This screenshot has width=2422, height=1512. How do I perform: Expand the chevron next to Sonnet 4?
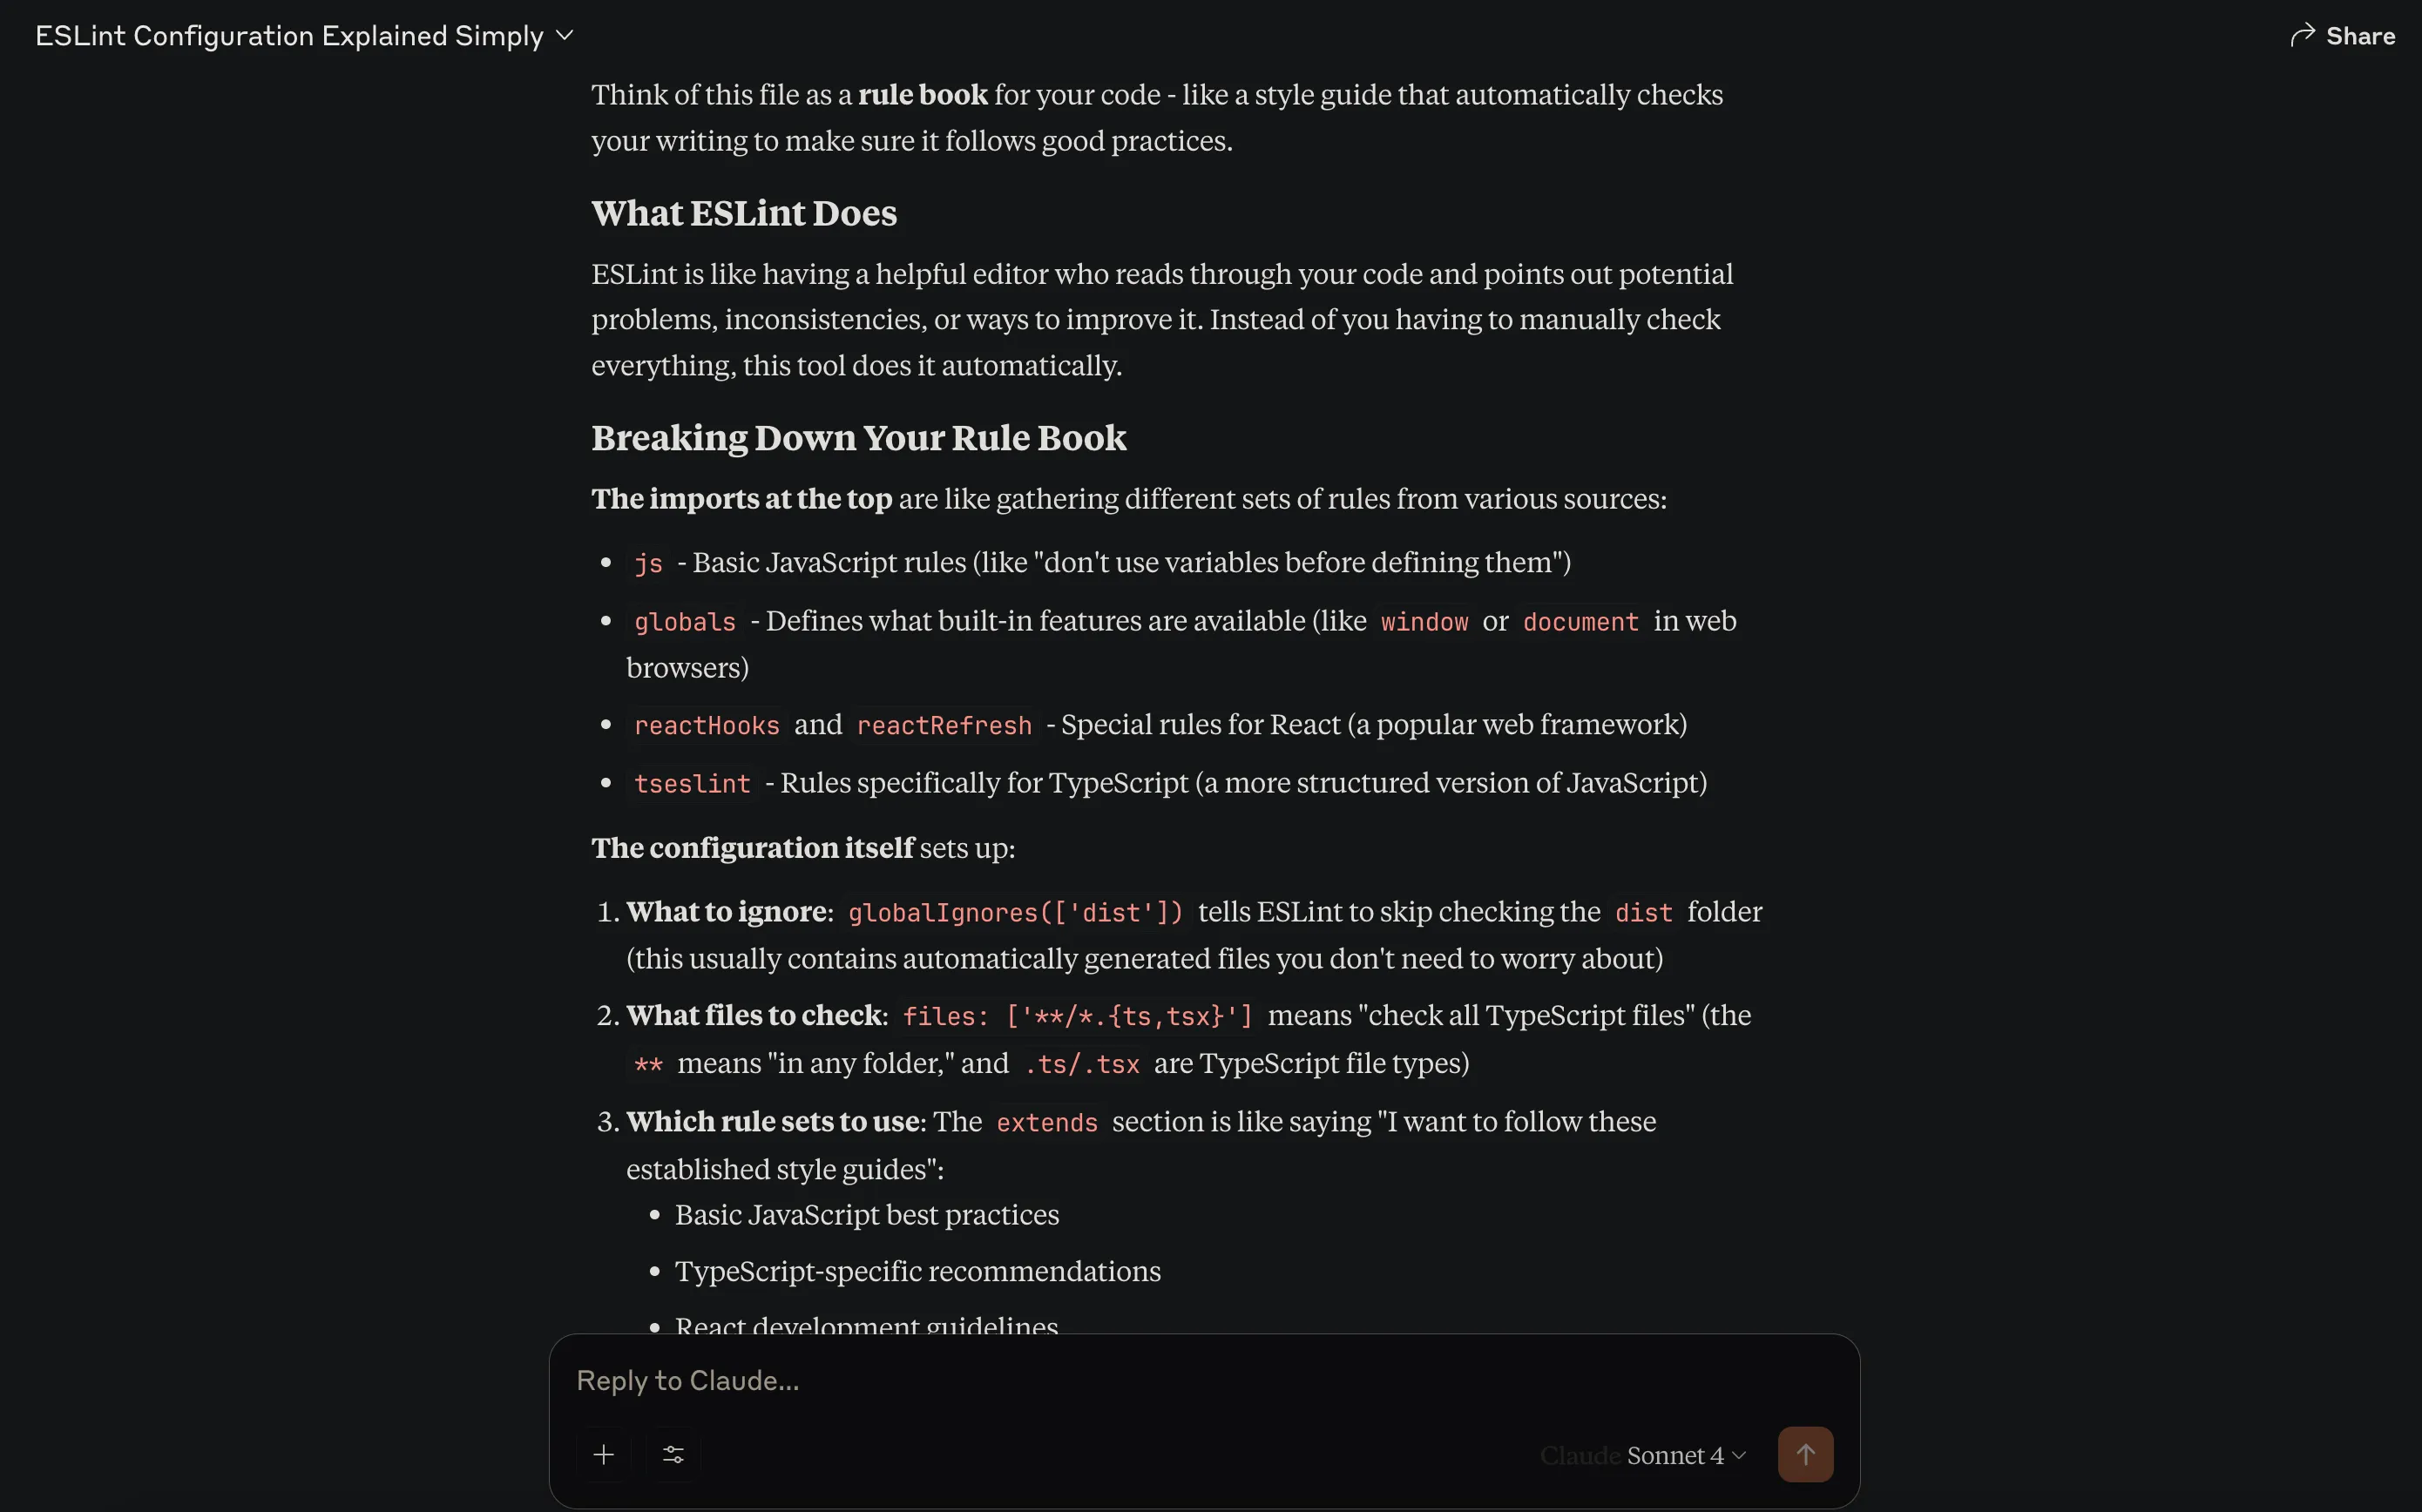pyautogui.click(x=1739, y=1455)
